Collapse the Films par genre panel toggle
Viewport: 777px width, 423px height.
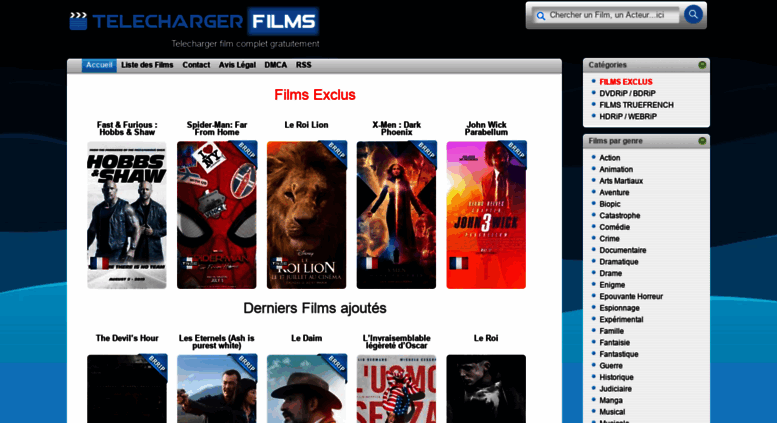(x=702, y=141)
